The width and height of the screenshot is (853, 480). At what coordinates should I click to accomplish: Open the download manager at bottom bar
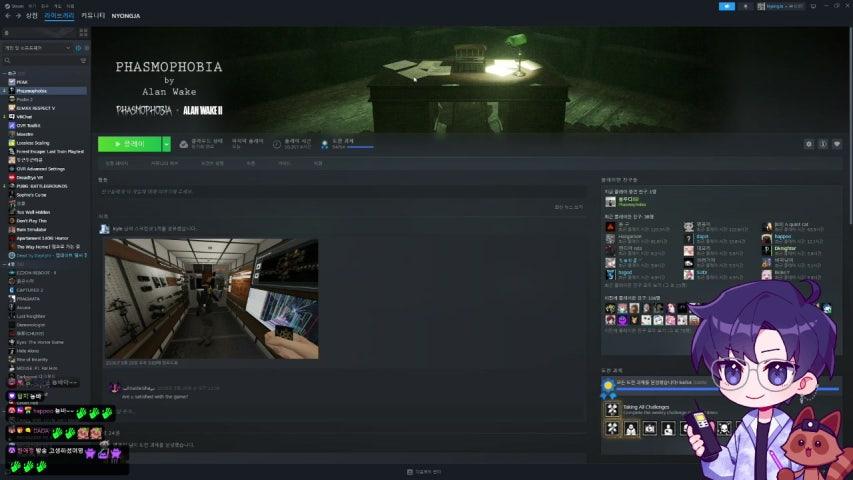click(x=424, y=472)
